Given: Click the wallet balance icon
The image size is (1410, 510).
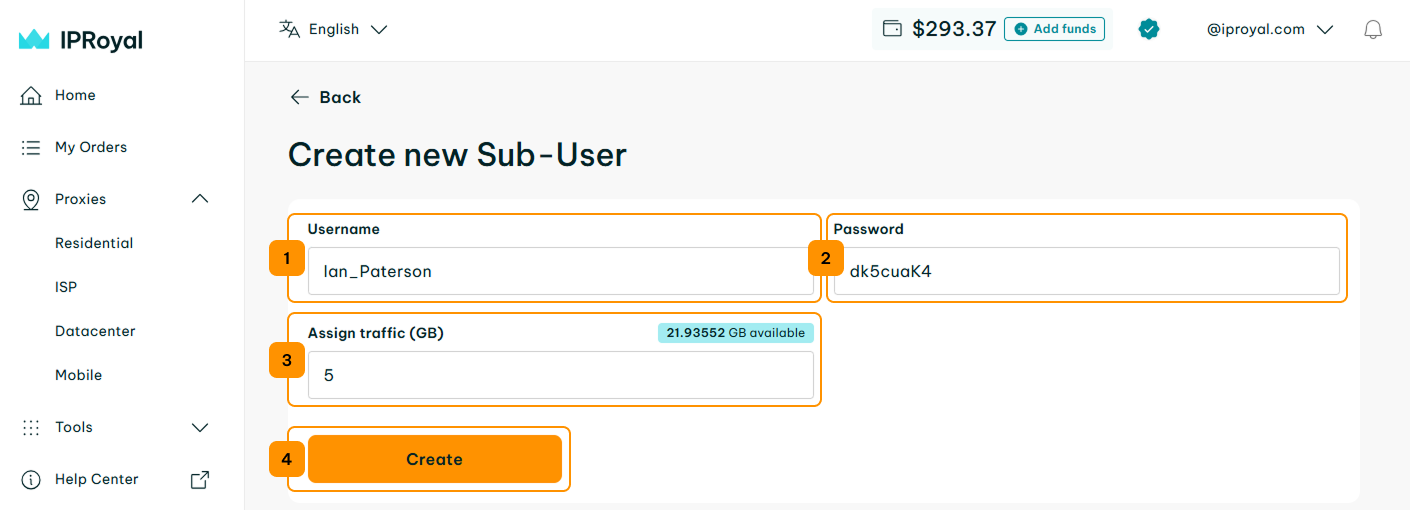Looking at the screenshot, I should pyautogui.click(x=892, y=29).
